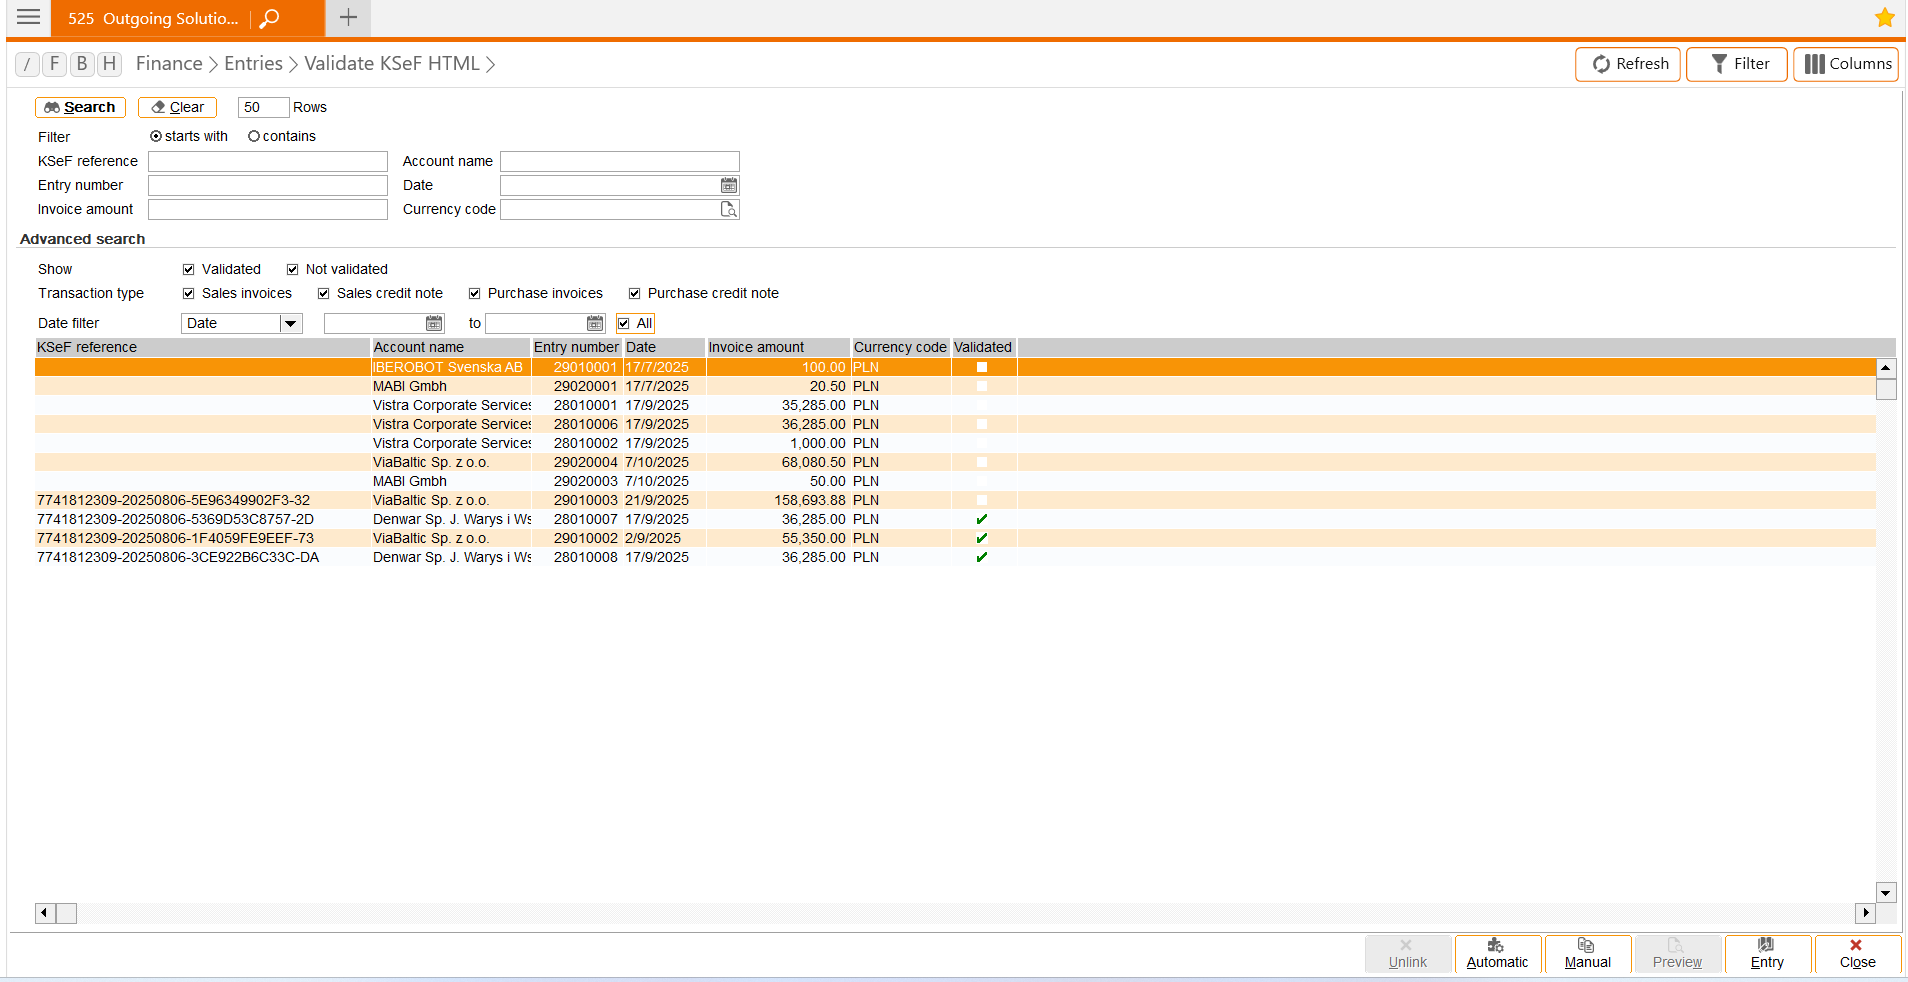Open the Date field calendar picker

coord(729,185)
